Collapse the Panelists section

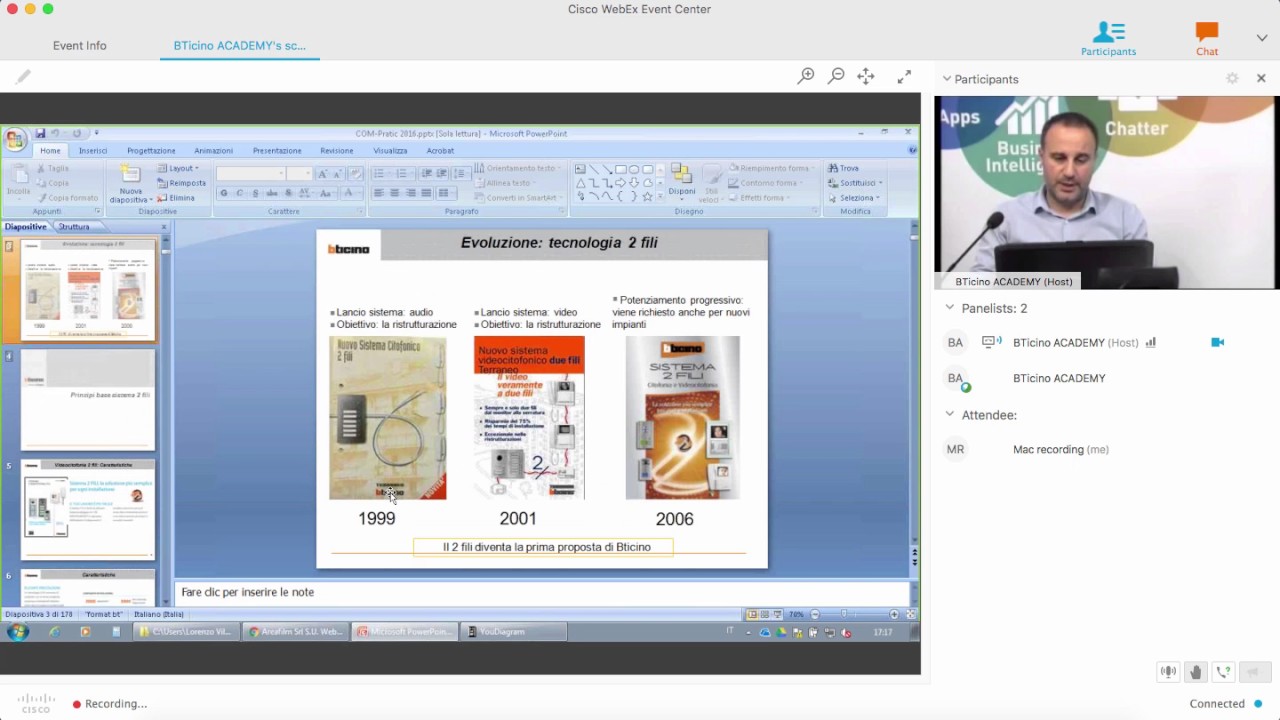pyautogui.click(x=950, y=308)
